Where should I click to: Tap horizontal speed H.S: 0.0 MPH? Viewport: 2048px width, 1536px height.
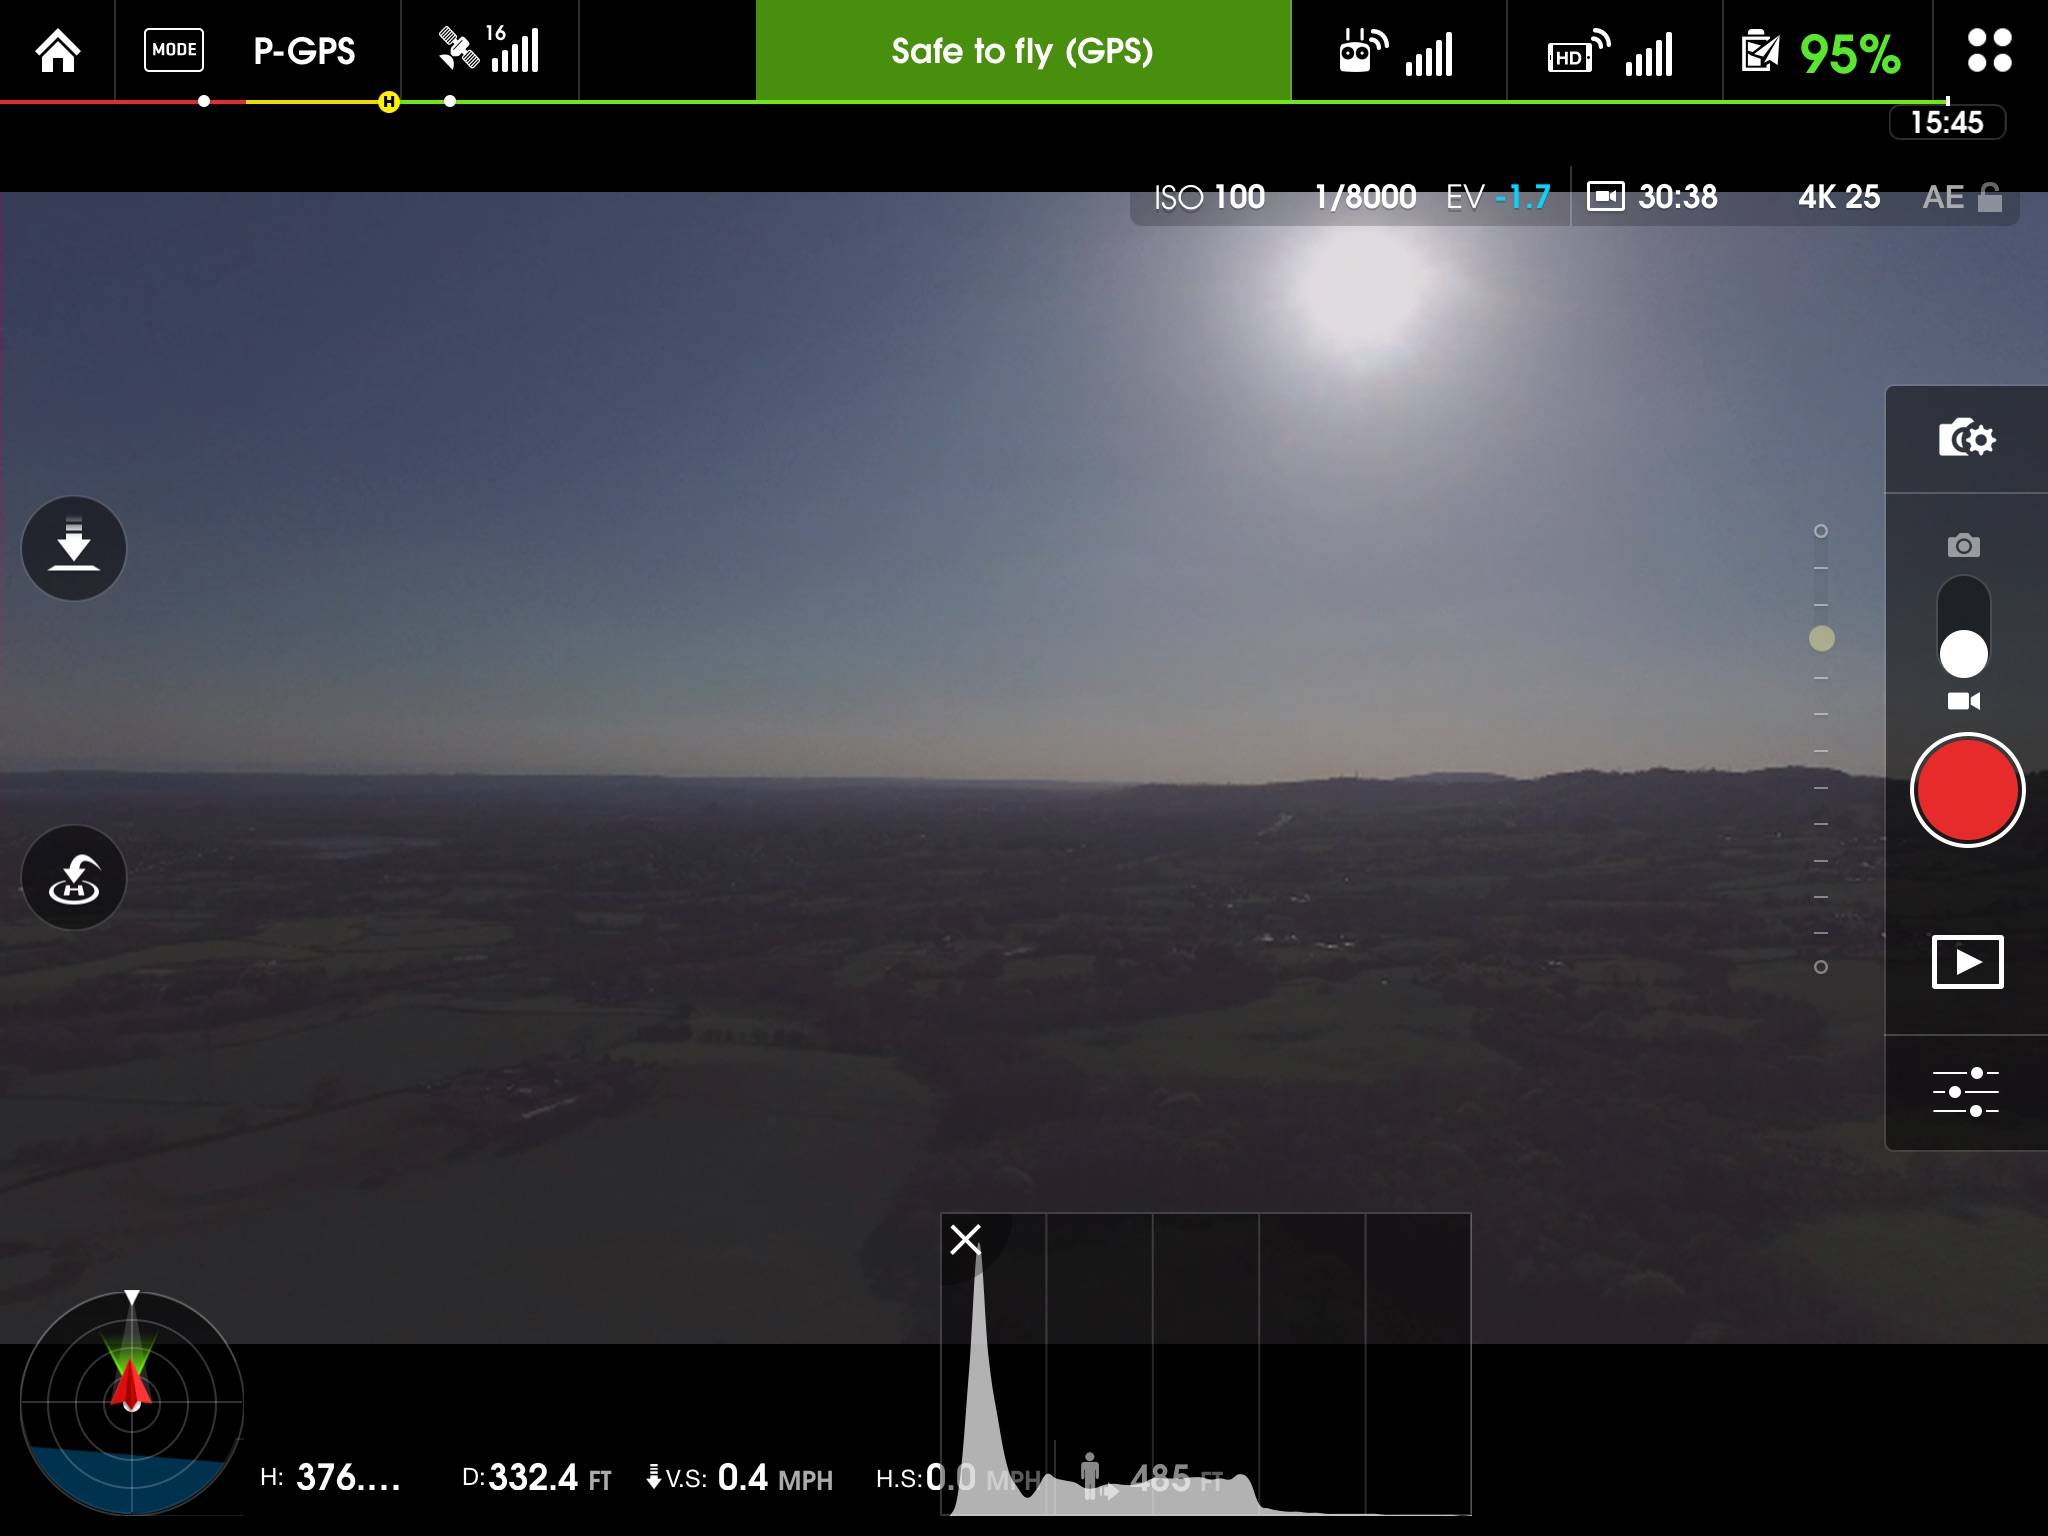click(x=958, y=1477)
